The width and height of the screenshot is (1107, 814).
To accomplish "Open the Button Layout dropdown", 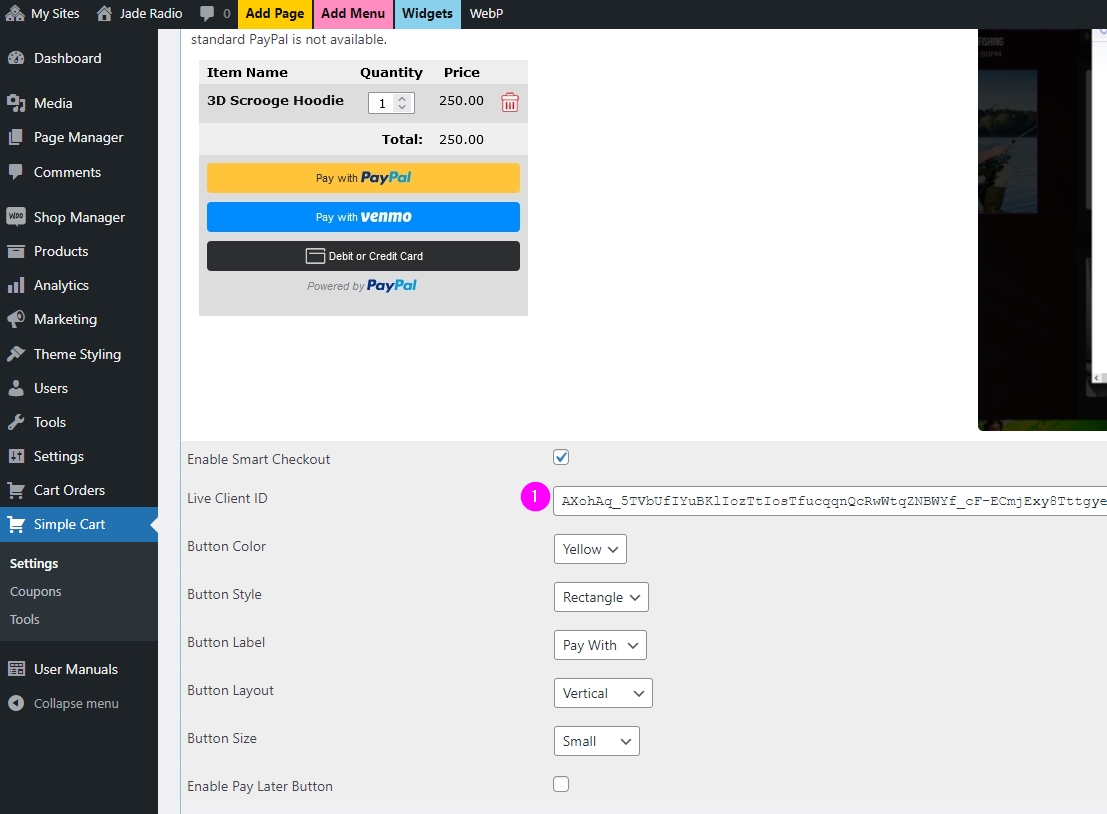I will pos(603,693).
